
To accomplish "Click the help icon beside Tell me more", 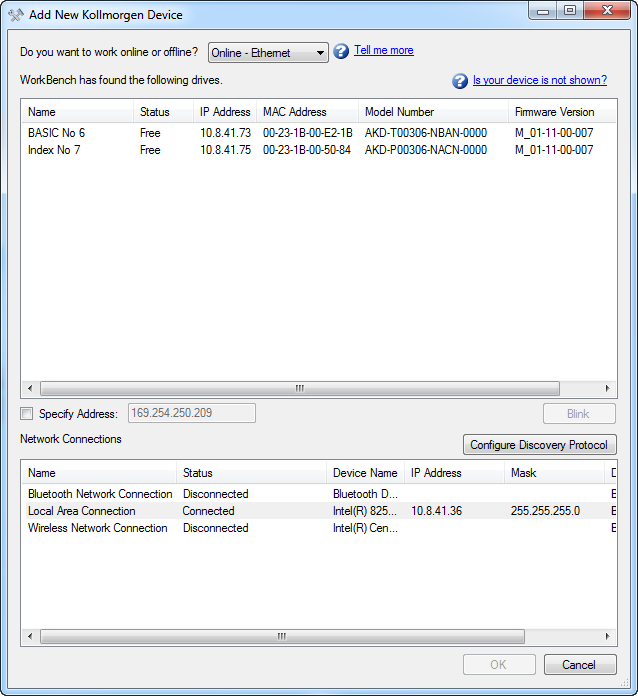I will 341,51.
